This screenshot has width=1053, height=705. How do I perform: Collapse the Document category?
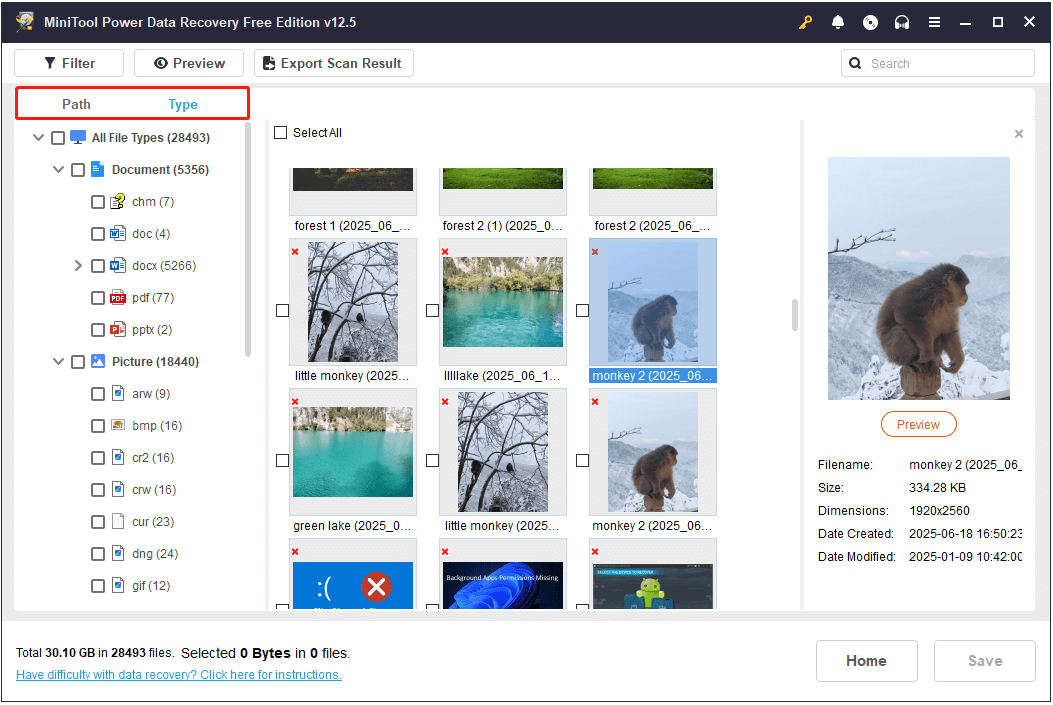pos(58,170)
